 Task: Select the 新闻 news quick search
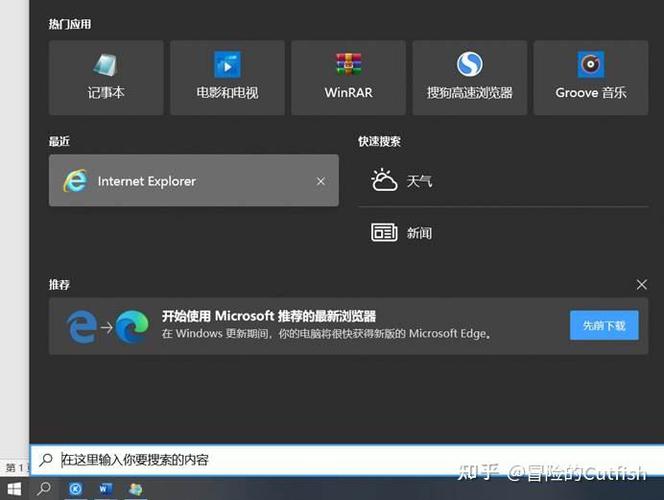tap(503, 232)
